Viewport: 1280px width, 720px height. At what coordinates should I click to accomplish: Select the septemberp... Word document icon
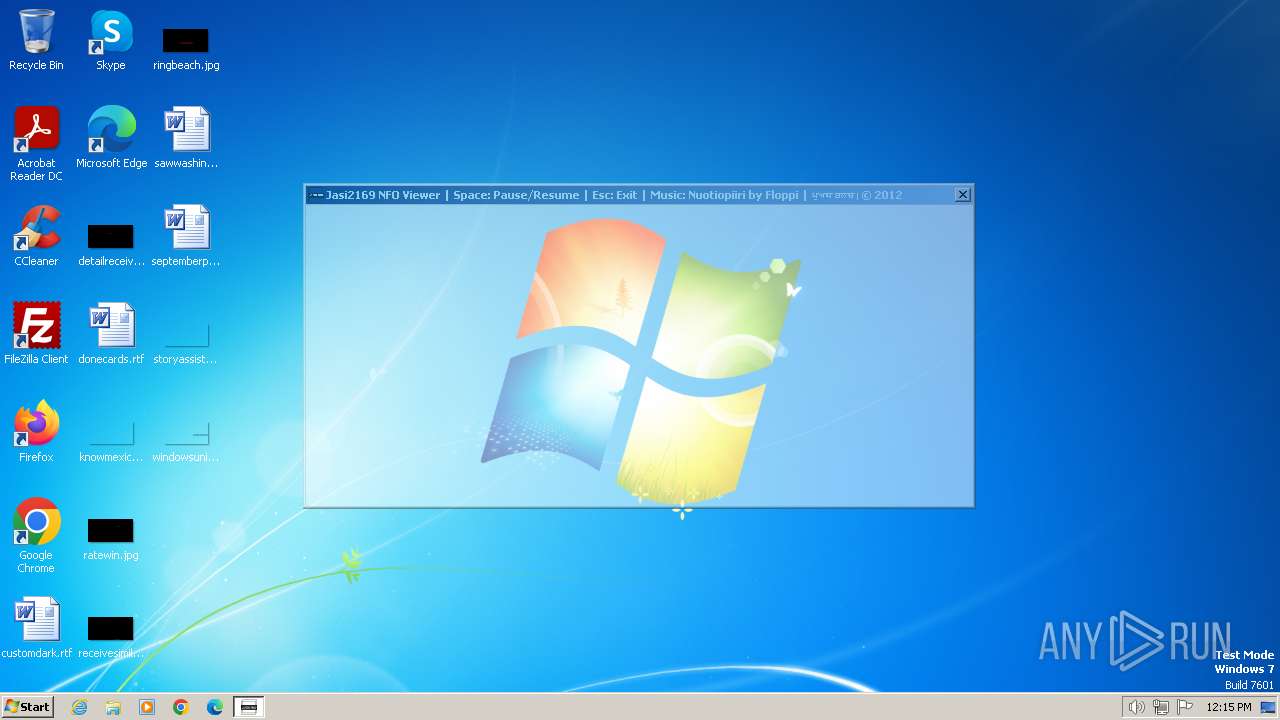click(x=186, y=235)
